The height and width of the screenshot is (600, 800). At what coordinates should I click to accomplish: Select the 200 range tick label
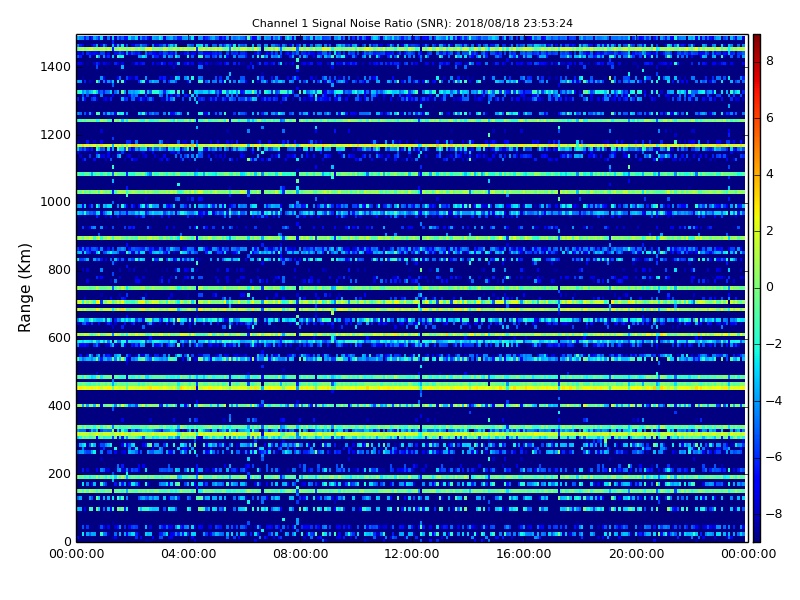pyautogui.click(x=59, y=473)
